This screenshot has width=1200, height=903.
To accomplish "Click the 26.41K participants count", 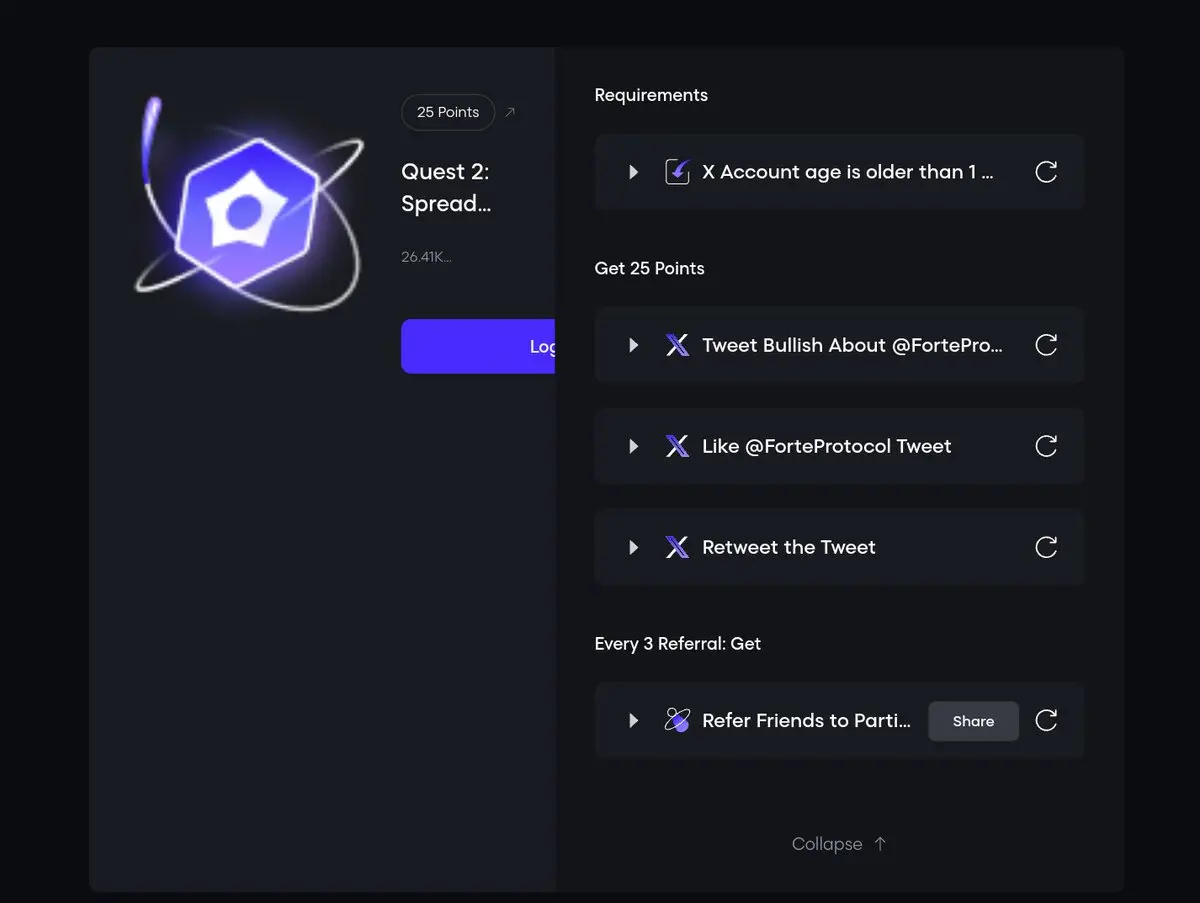I will (426, 257).
